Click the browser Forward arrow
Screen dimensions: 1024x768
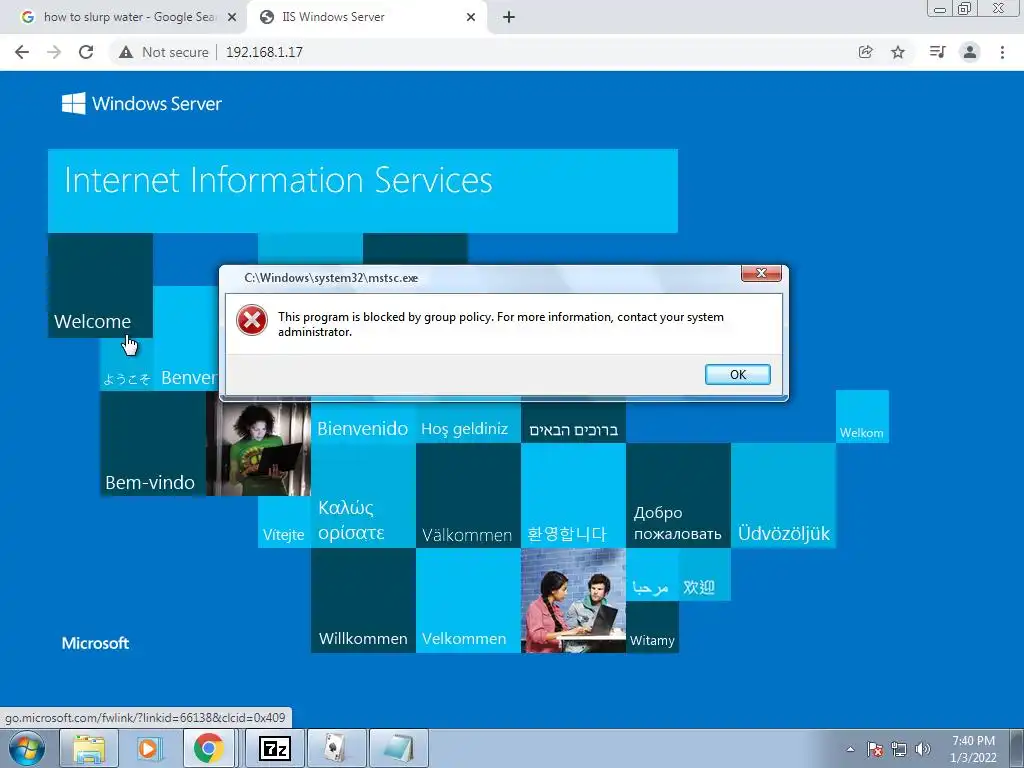click(54, 52)
